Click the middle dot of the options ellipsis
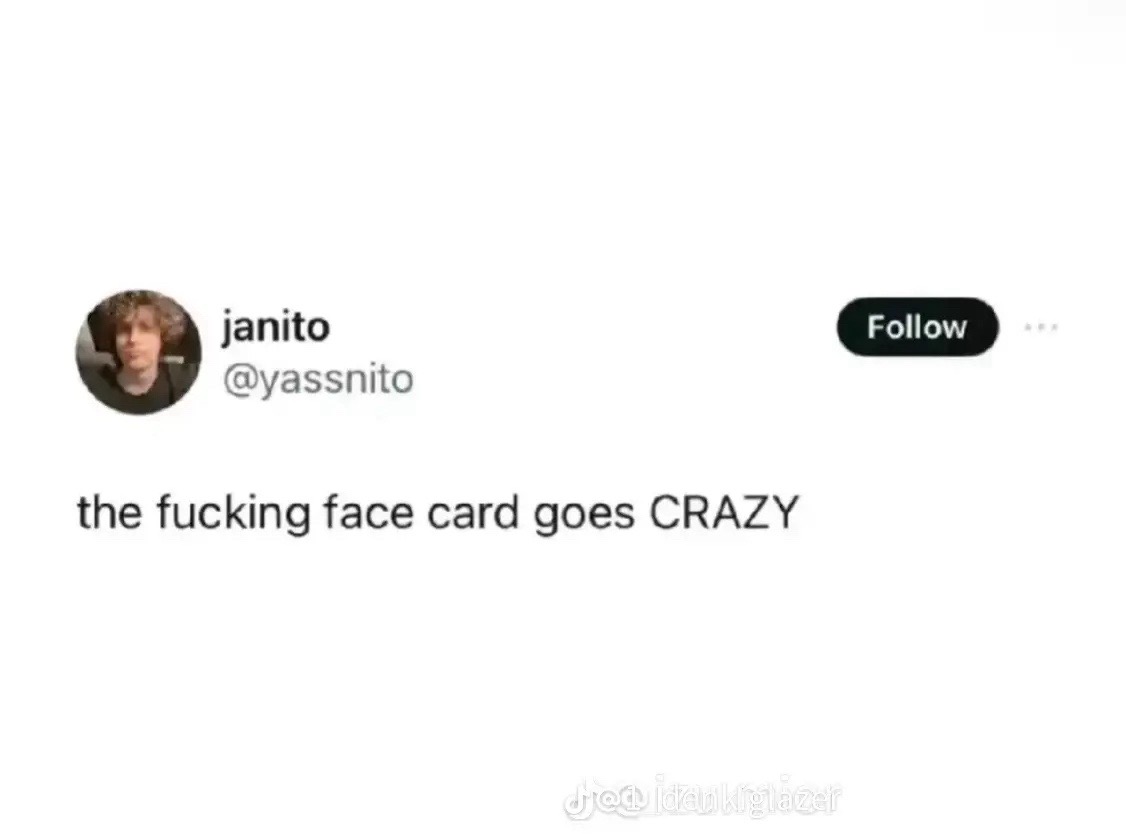Viewport: 1126px width, 838px height. click(x=1041, y=327)
